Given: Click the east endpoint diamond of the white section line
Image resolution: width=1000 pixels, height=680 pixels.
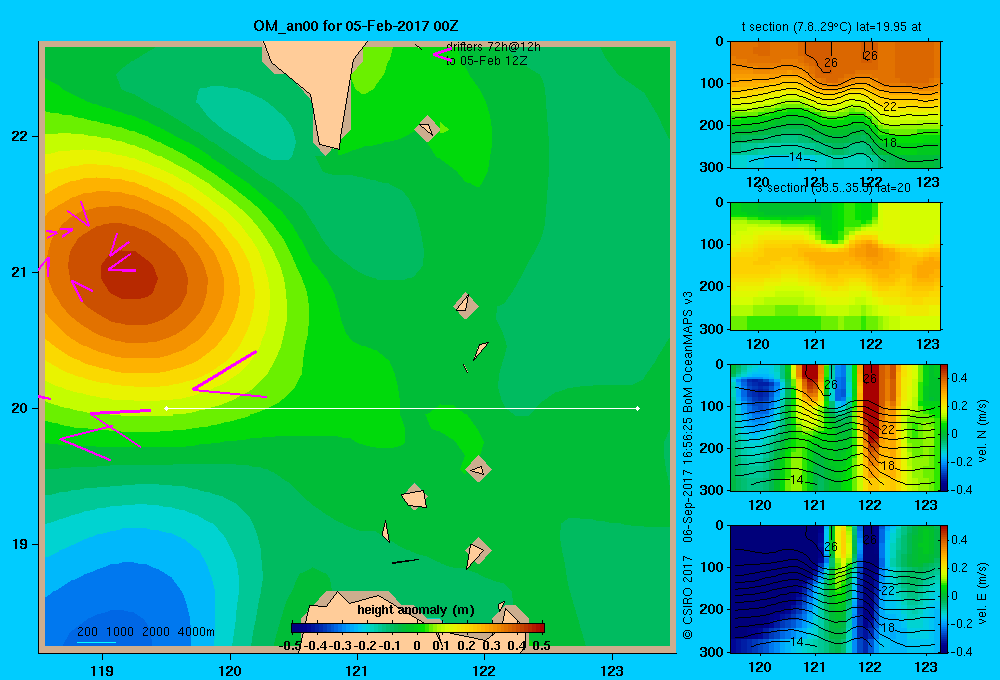Looking at the screenshot, I should coord(638,408).
